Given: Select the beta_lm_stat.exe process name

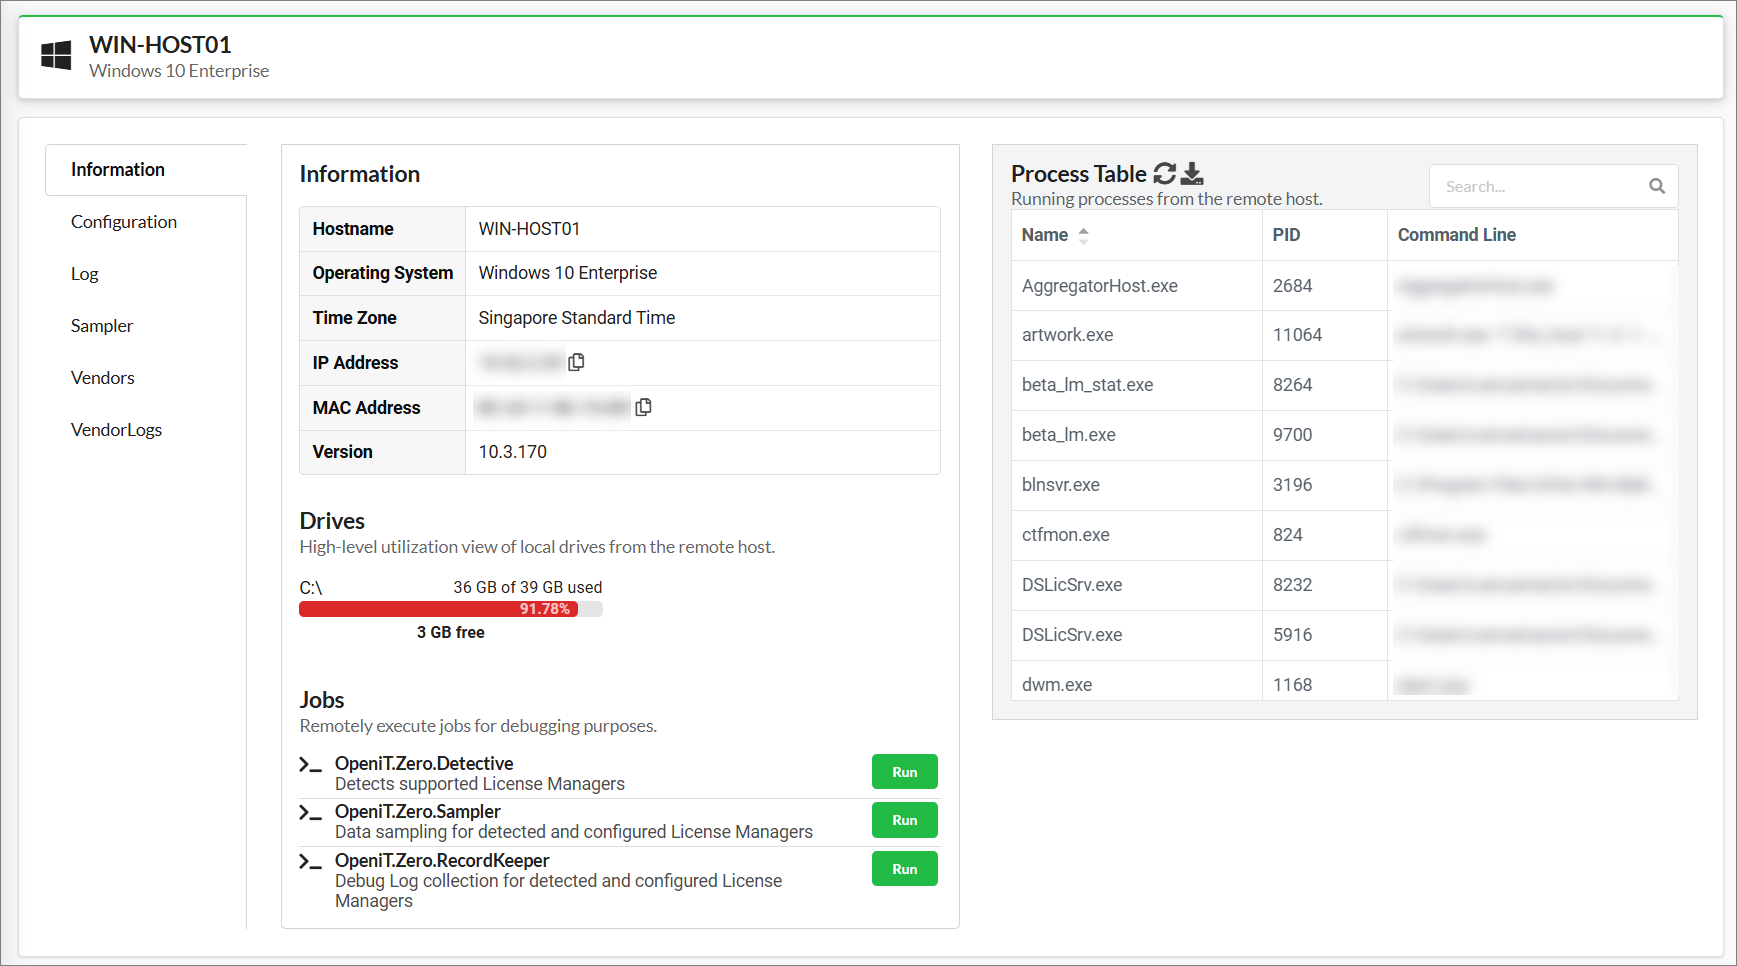Looking at the screenshot, I should pyautogui.click(x=1087, y=385).
